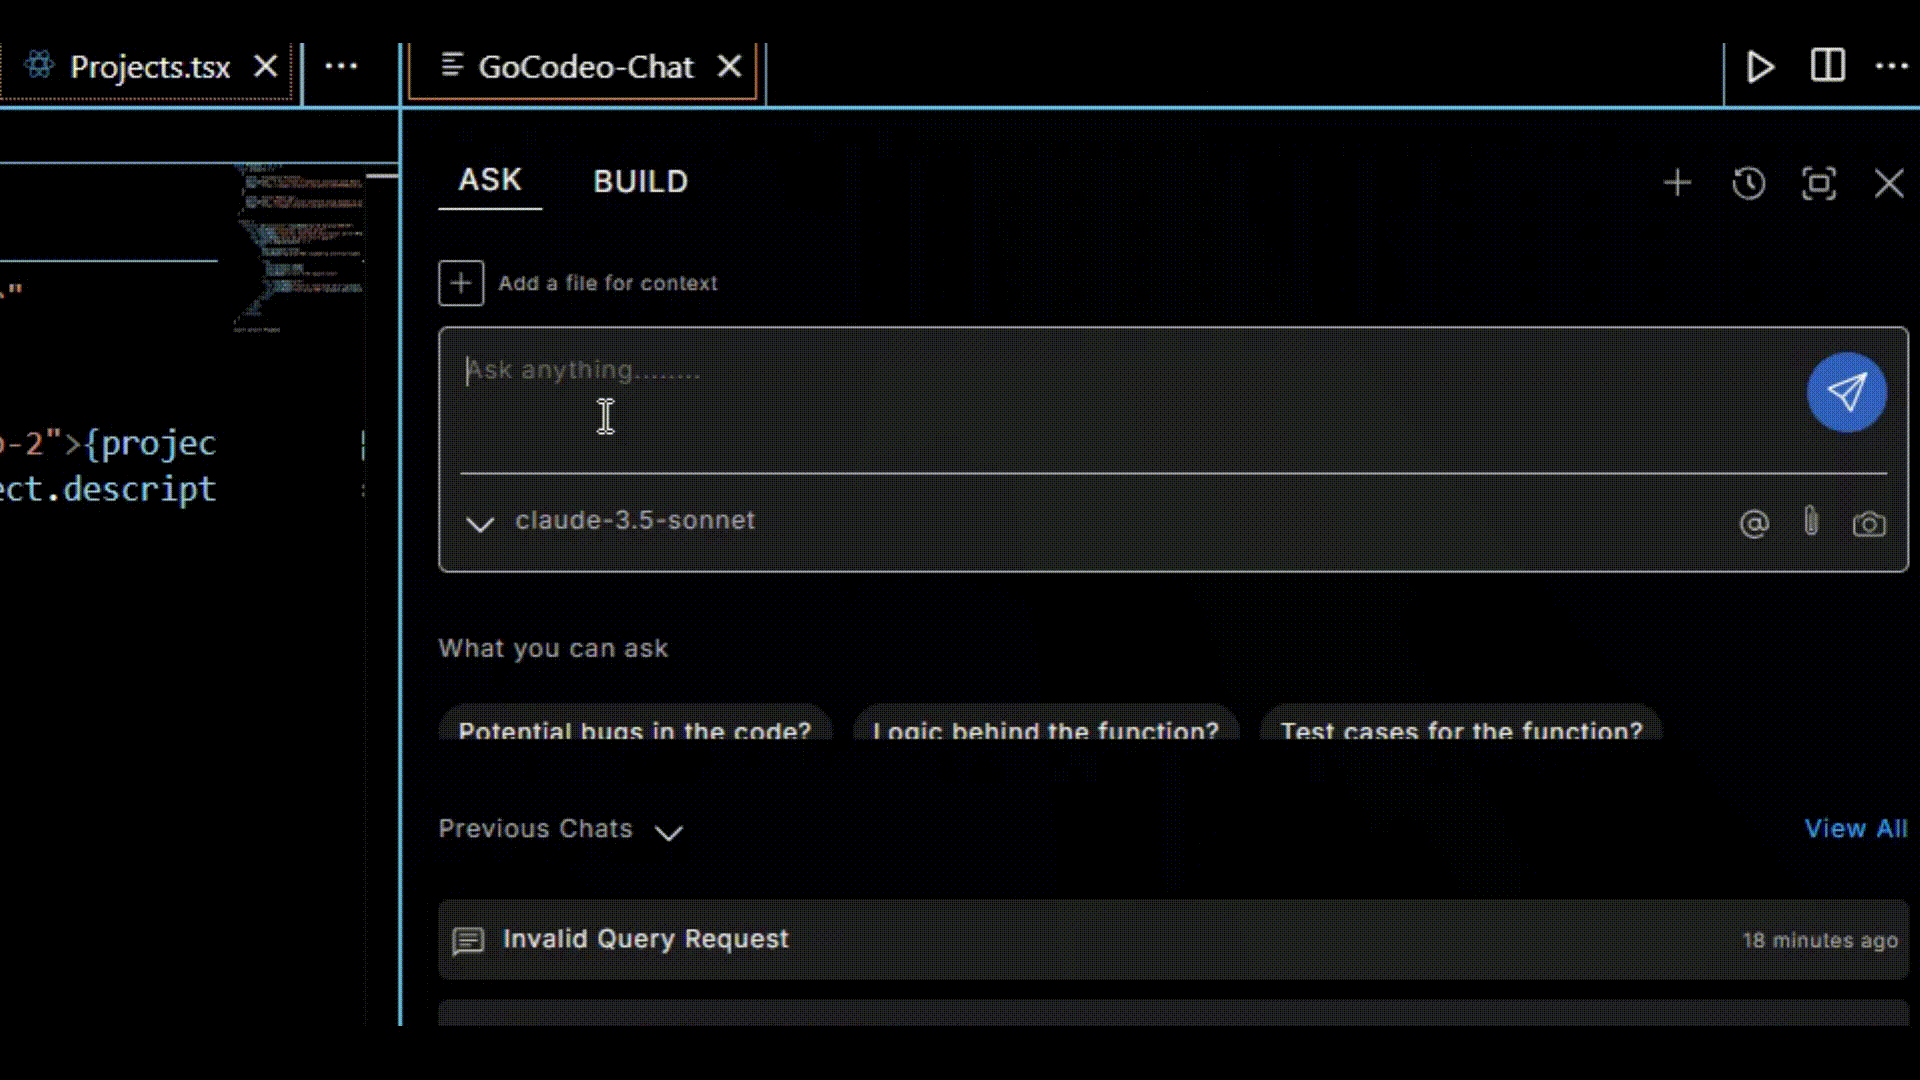Switch to the BUILD mode tab

641,182
